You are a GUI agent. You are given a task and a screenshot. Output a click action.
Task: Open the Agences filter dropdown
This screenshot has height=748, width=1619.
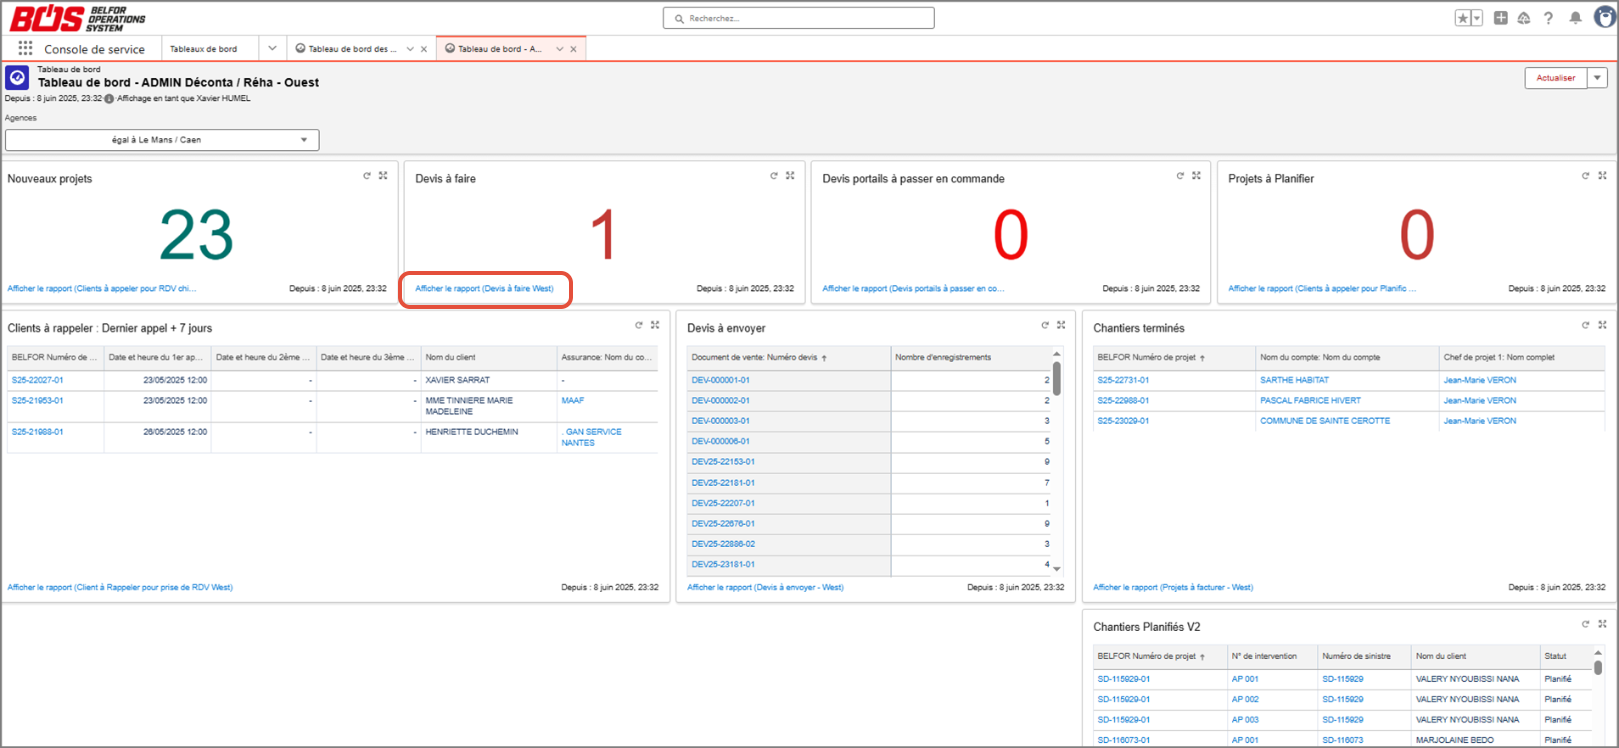pyautogui.click(x=162, y=140)
